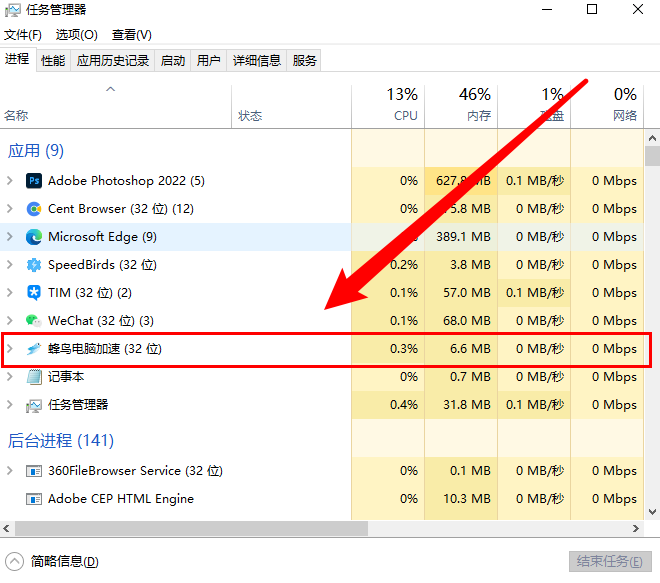Maximize the Task Manager window
The height and width of the screenshot is (583, 660).
(x=592, y=10)
